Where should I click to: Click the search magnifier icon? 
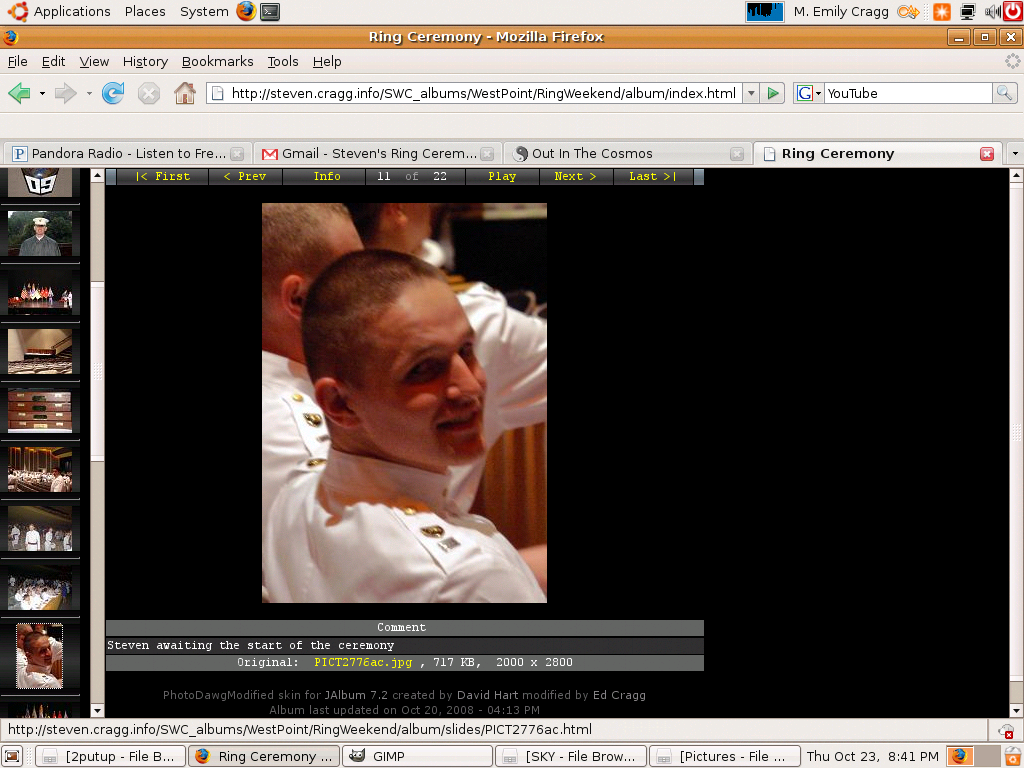point(1004,93)
